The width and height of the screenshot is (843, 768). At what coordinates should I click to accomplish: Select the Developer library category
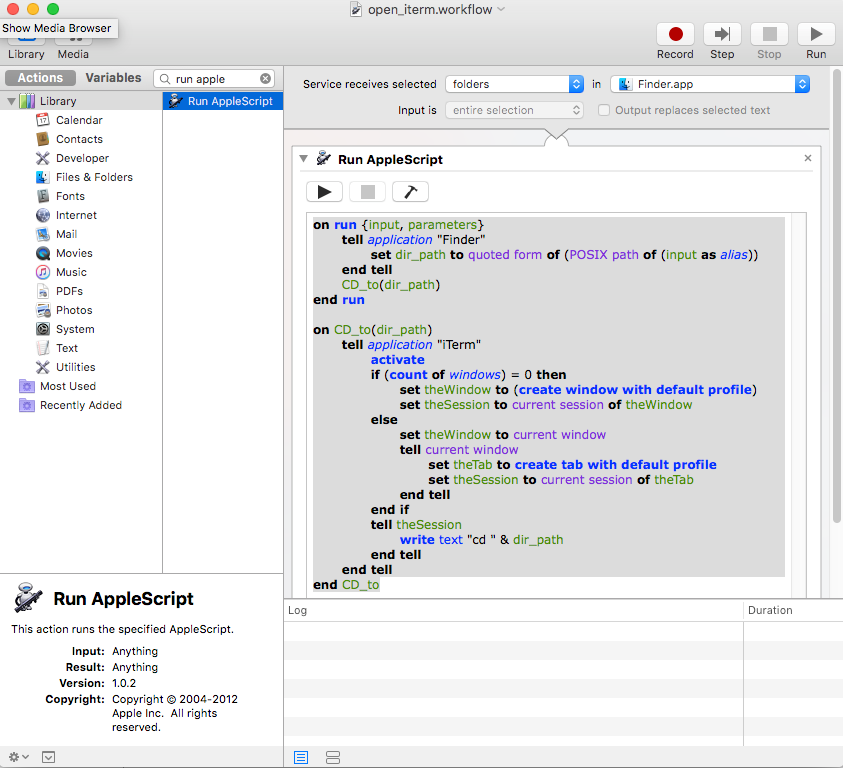[82, 158]
